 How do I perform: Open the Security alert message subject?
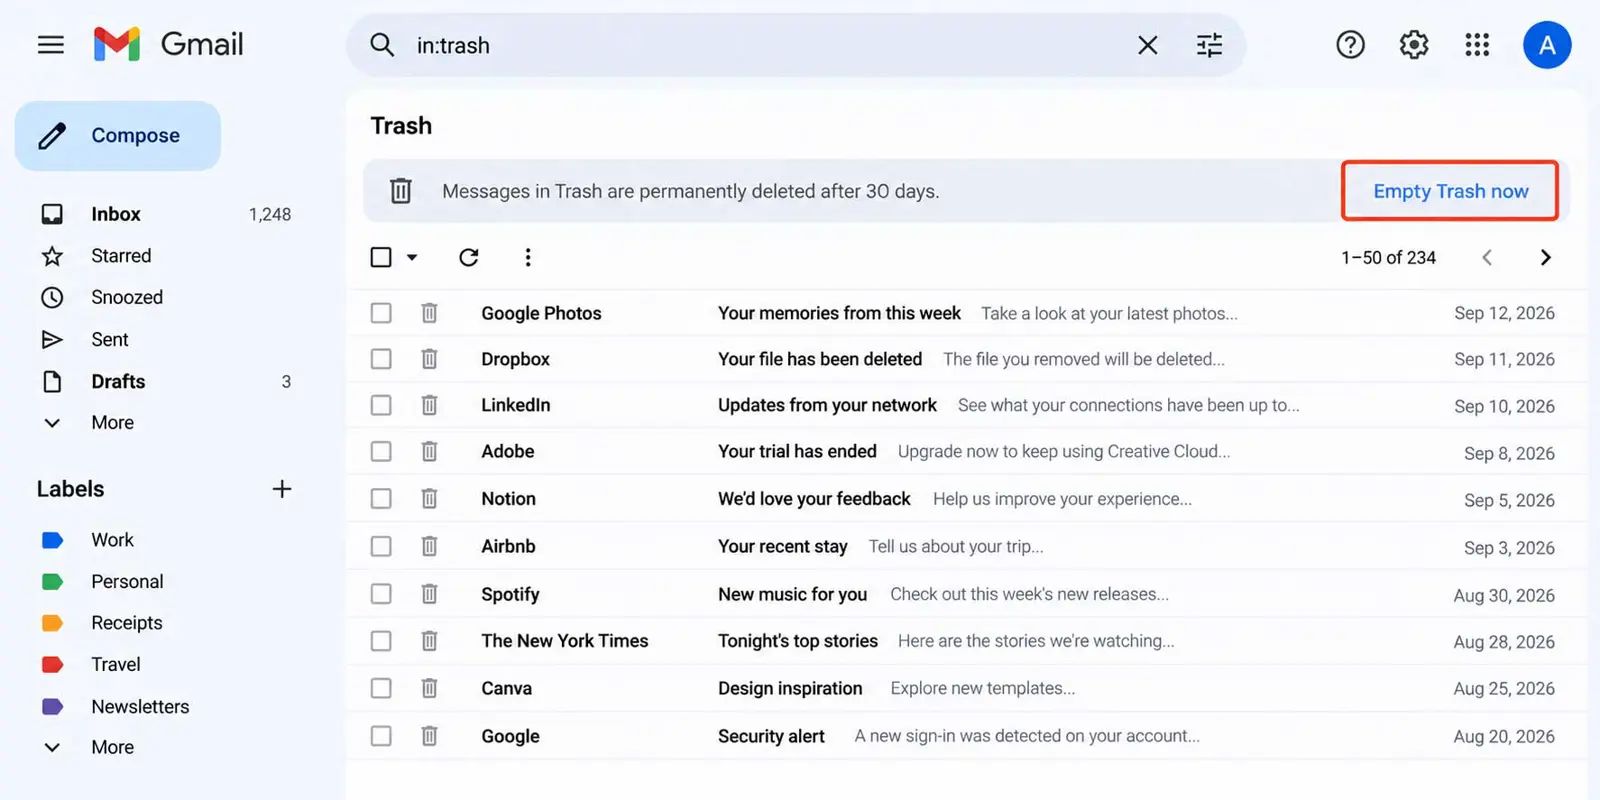pyautogui.click(x=771, y=736)
